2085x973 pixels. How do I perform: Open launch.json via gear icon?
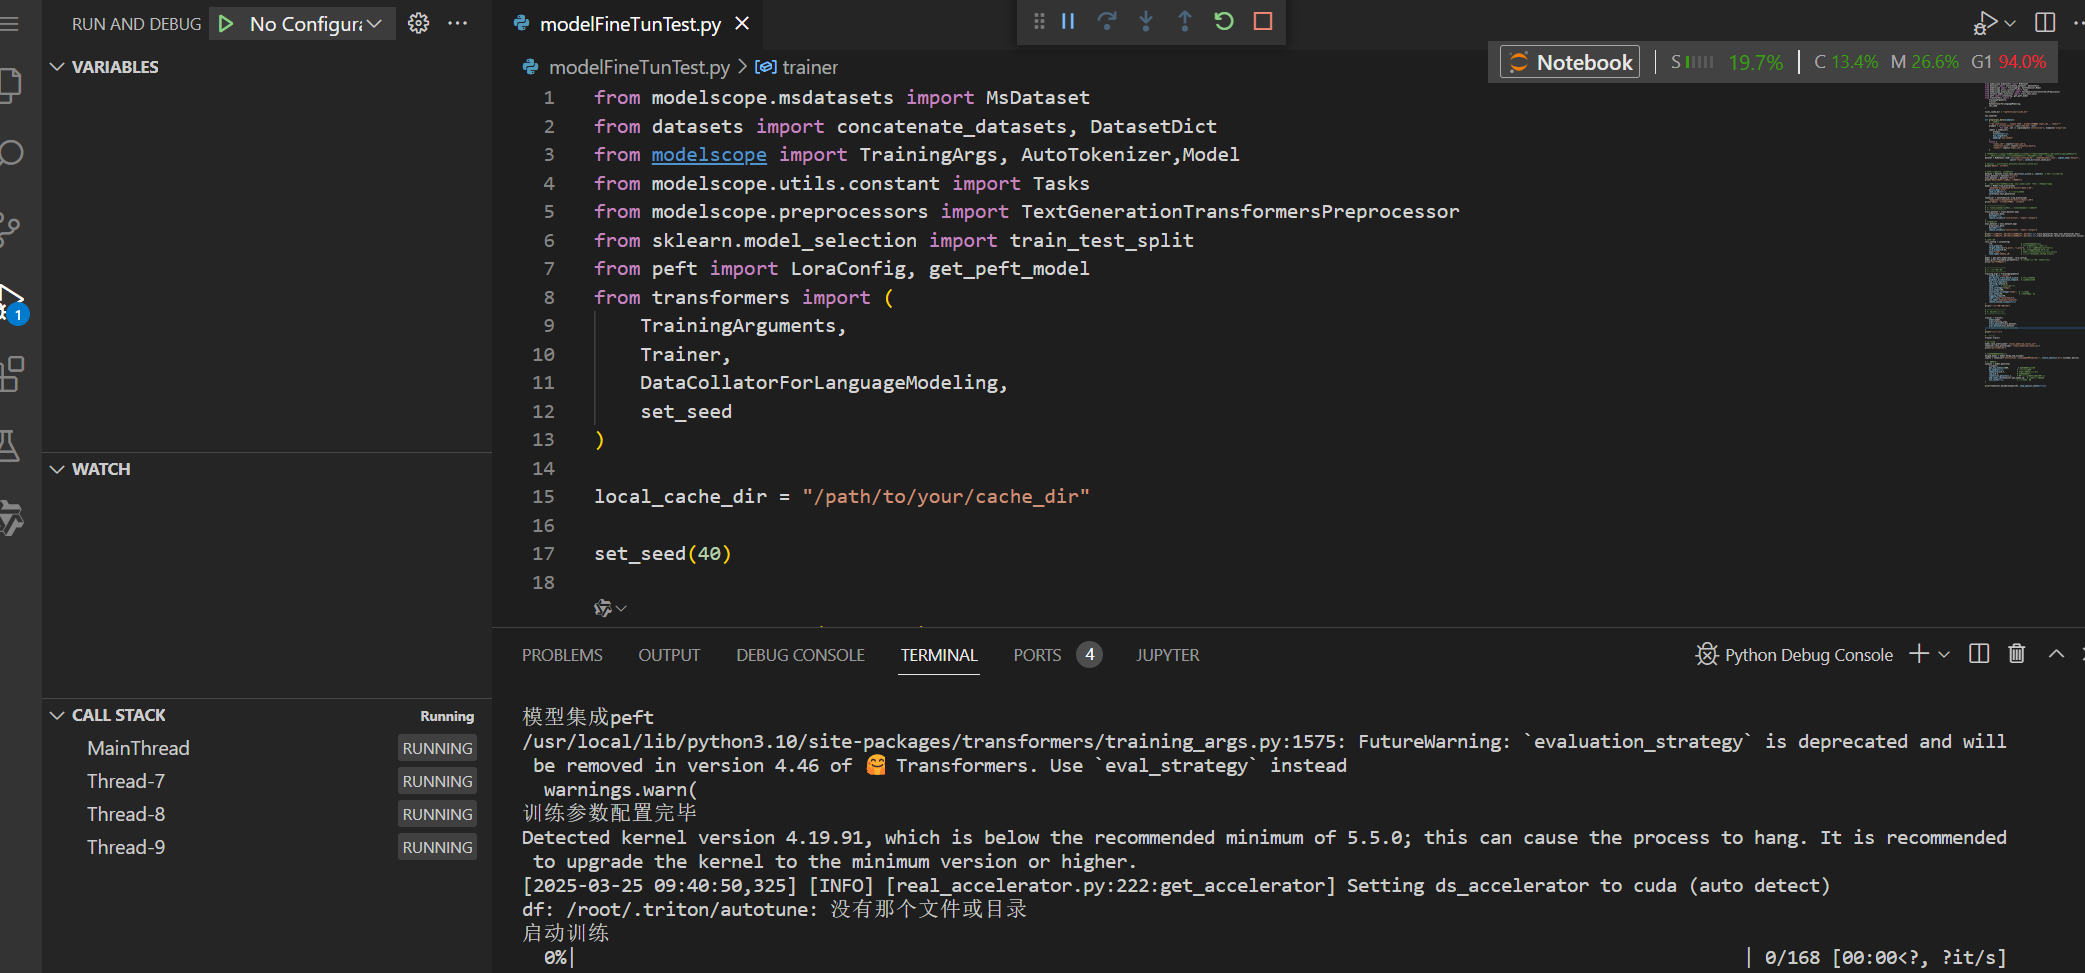coord(418,23)
